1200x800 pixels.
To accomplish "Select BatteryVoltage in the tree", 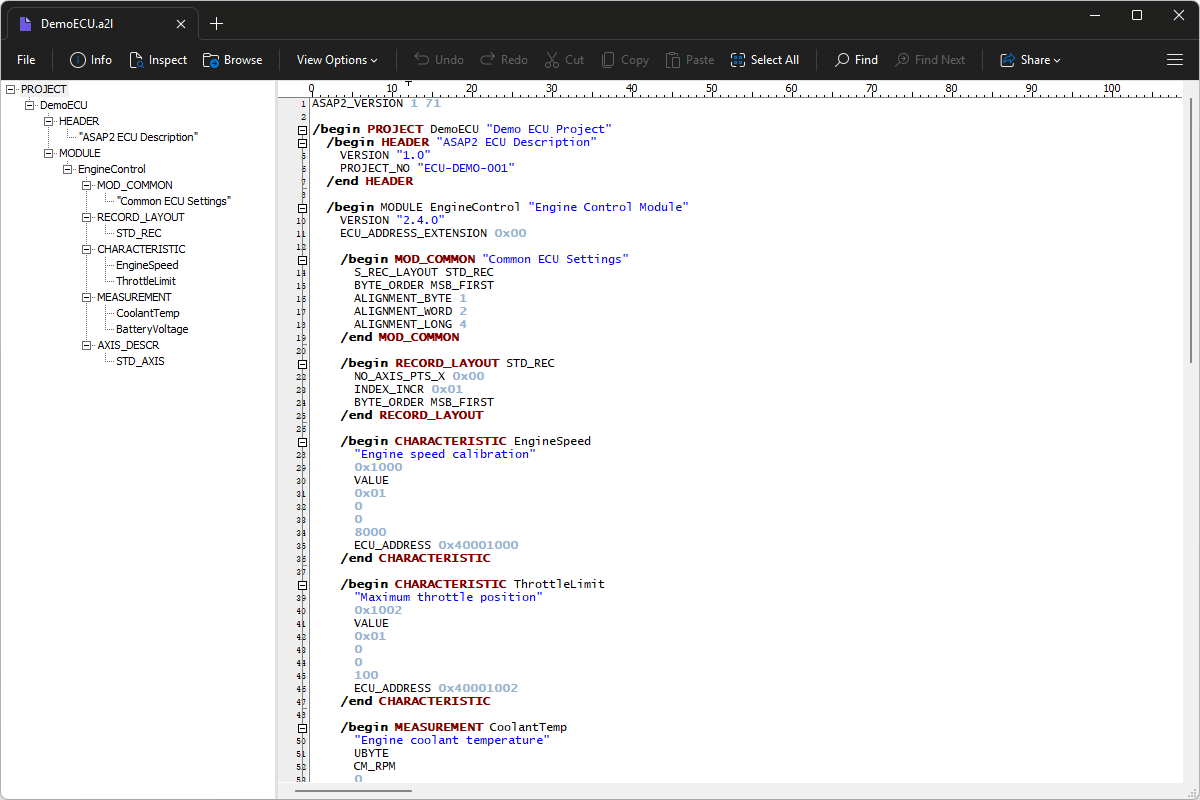I will click(x=152, y=329).
